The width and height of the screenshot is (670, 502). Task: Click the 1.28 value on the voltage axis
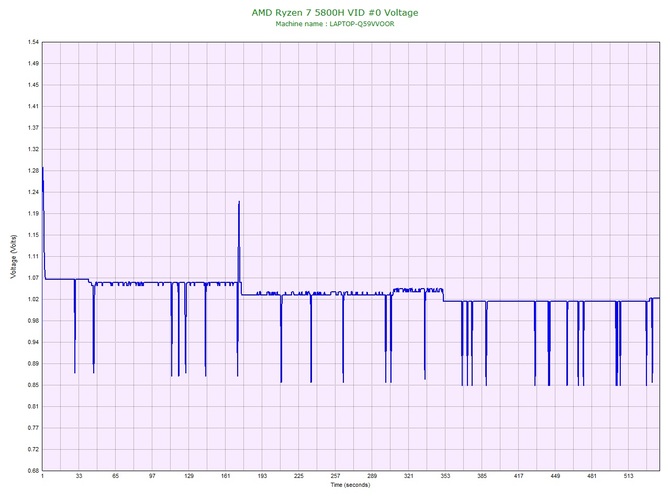[x=33, y=171]
